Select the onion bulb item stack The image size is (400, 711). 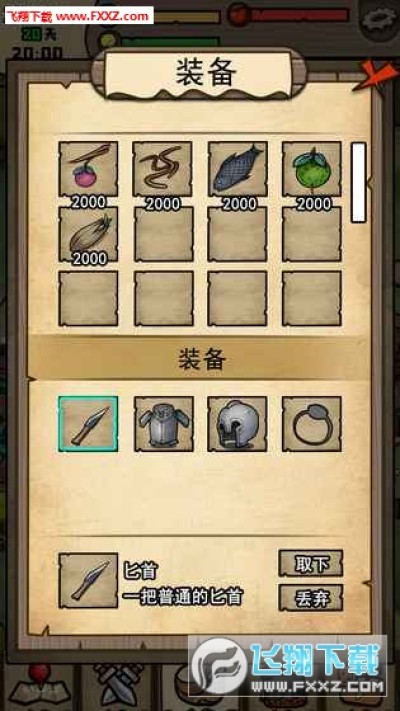(x=88, y=234)
